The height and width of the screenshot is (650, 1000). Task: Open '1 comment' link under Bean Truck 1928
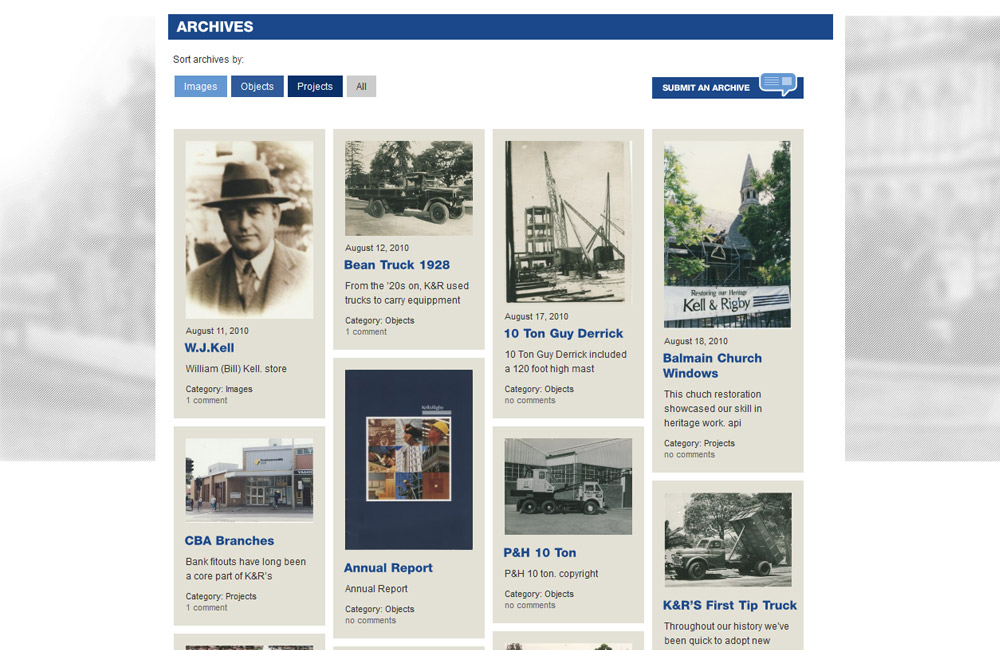pyautogui.click(x=366, y=332)
